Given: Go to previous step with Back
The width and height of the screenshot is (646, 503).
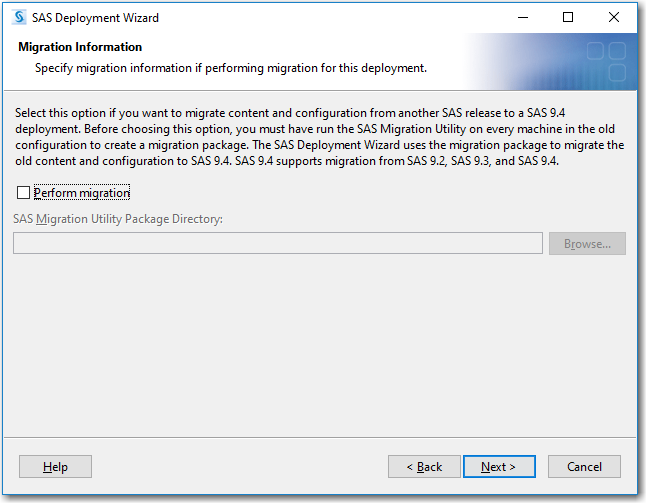Looking at the screenshot, I should (424, 467).
